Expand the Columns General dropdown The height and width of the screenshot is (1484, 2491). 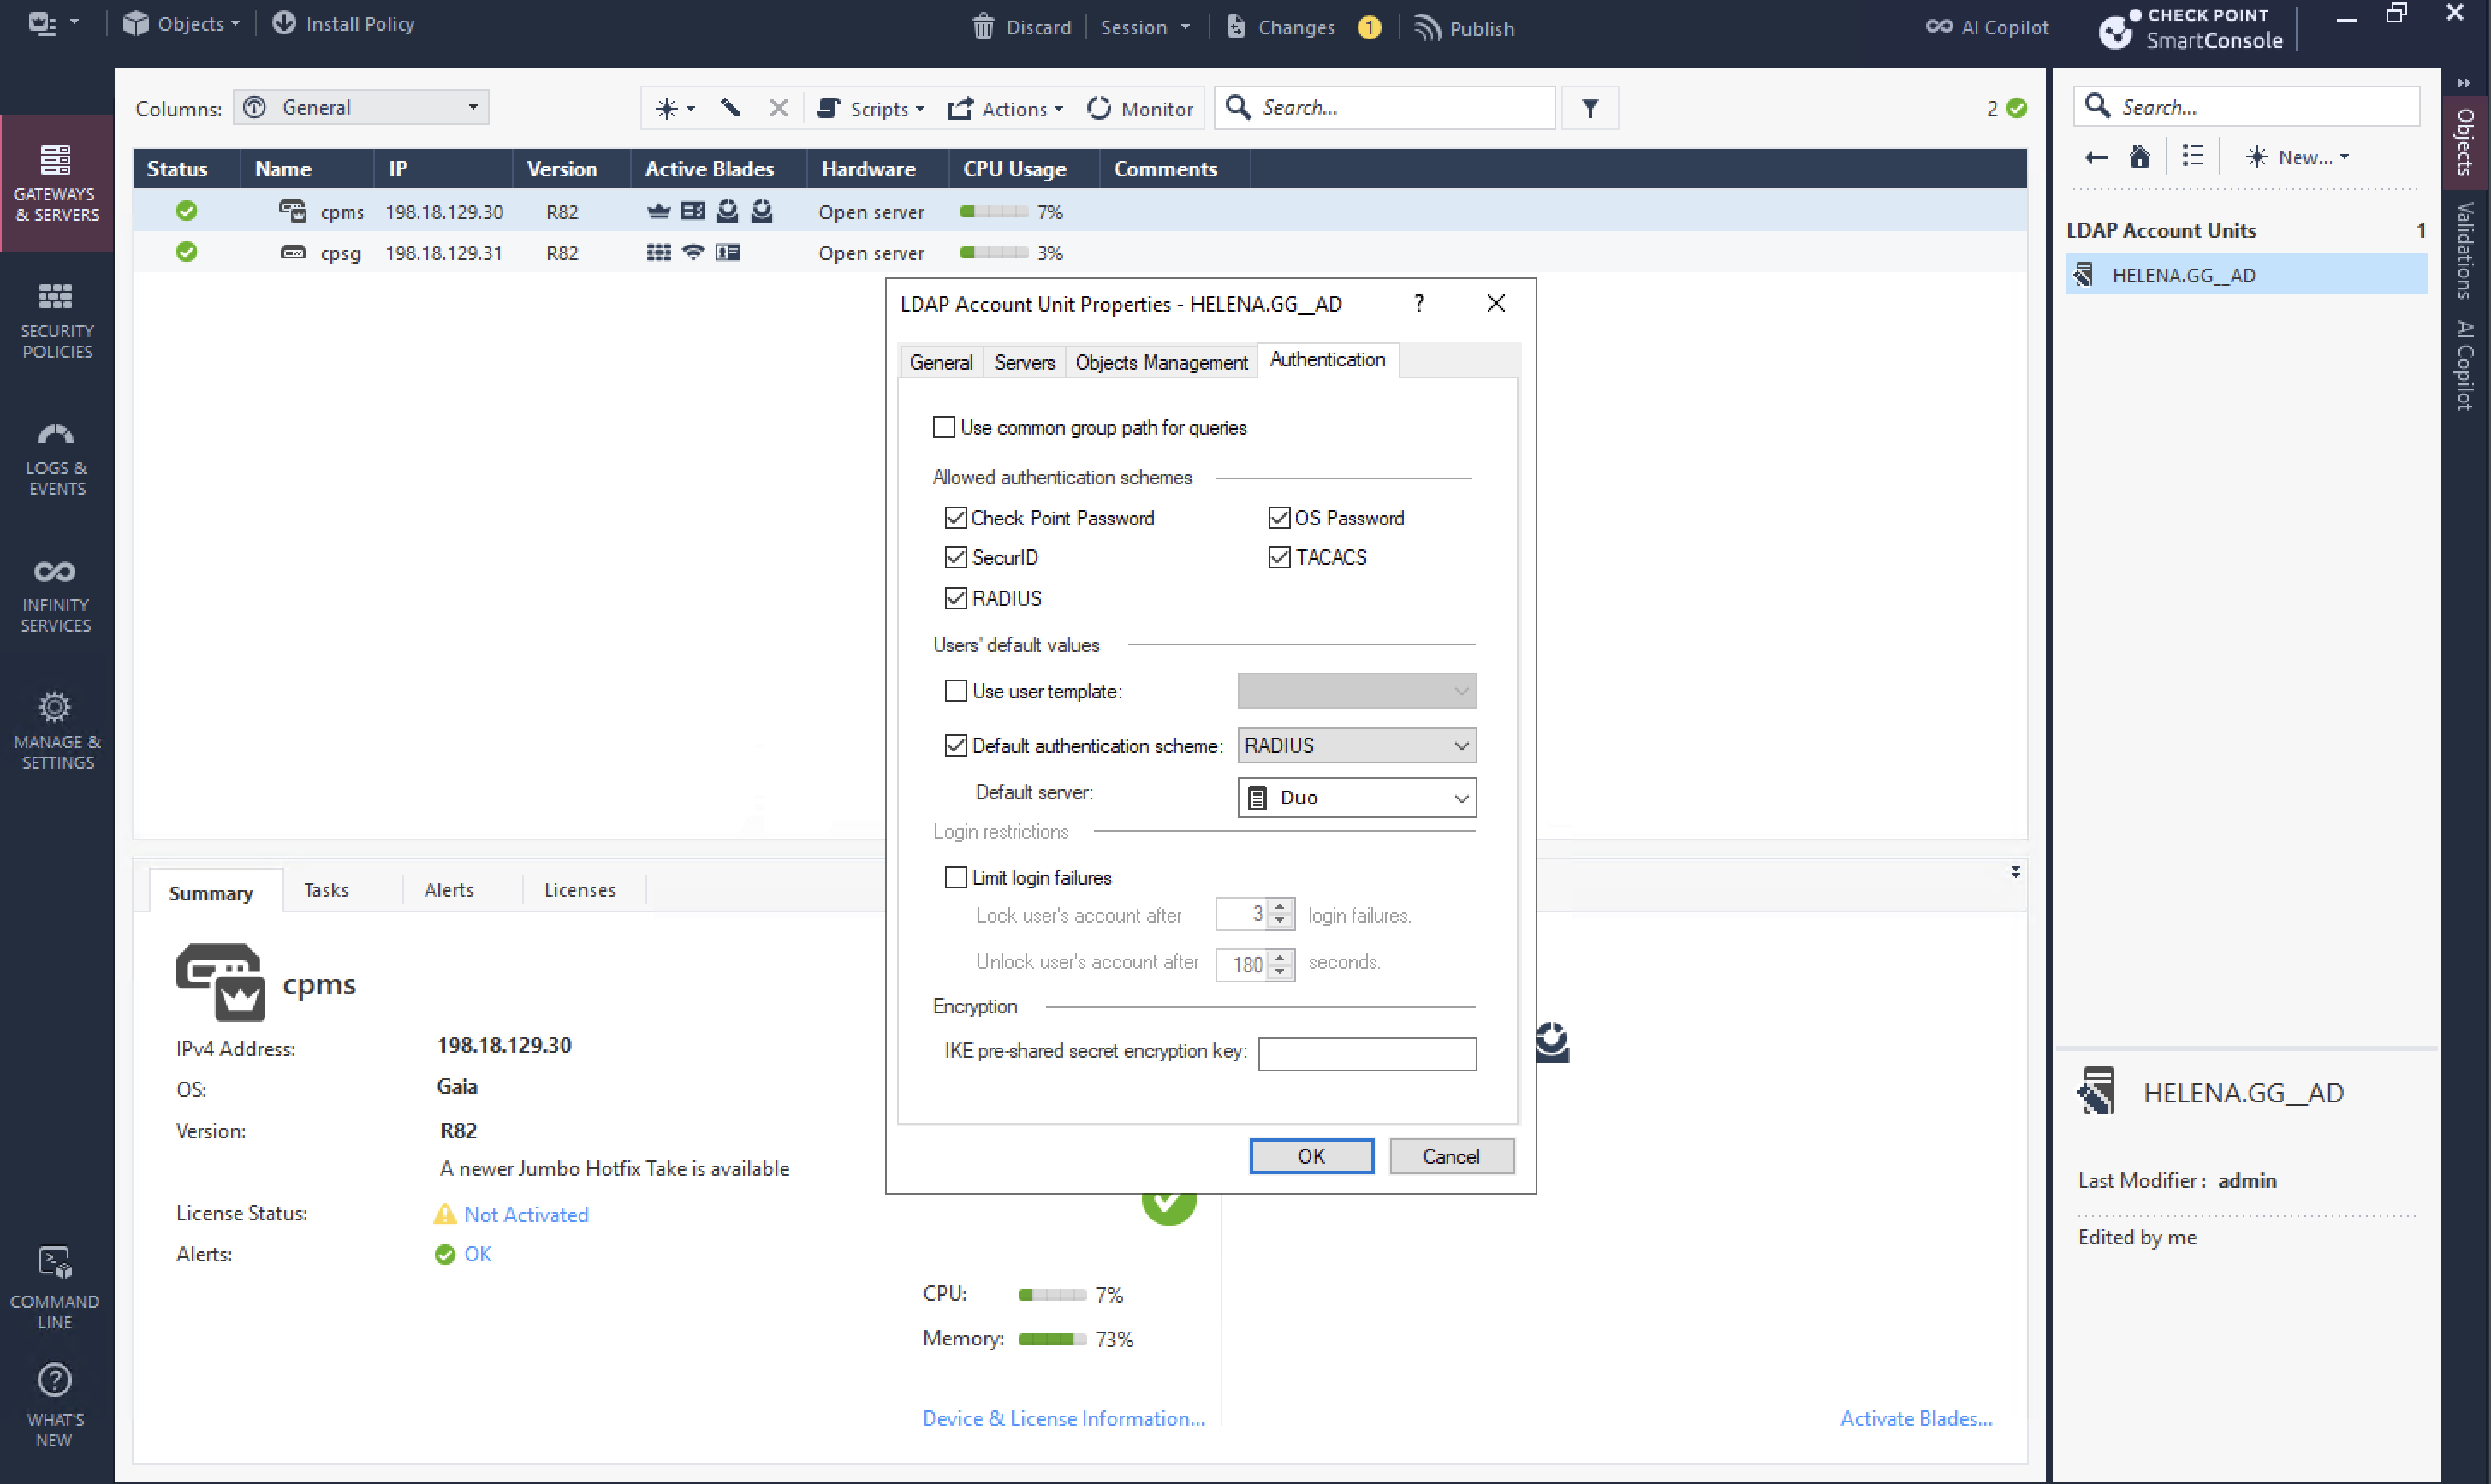362,108
